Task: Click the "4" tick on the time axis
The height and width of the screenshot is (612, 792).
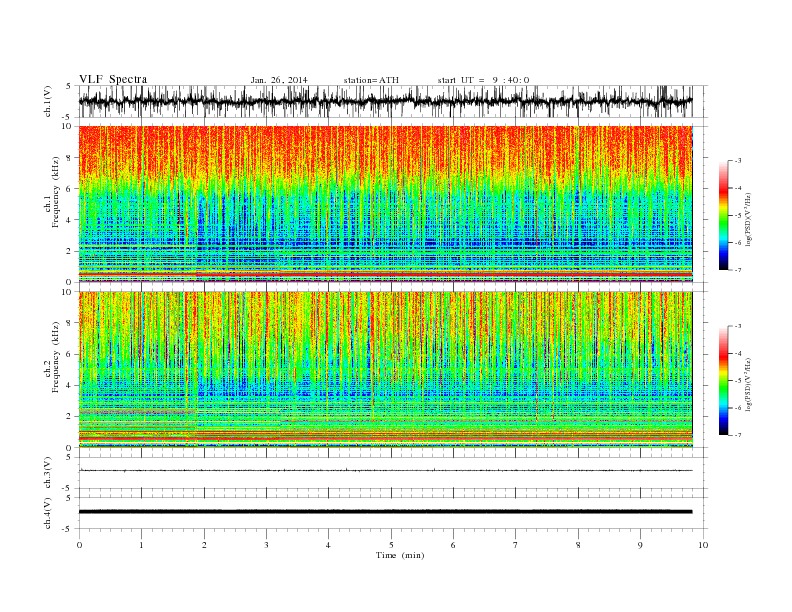Action: (329, 545)
